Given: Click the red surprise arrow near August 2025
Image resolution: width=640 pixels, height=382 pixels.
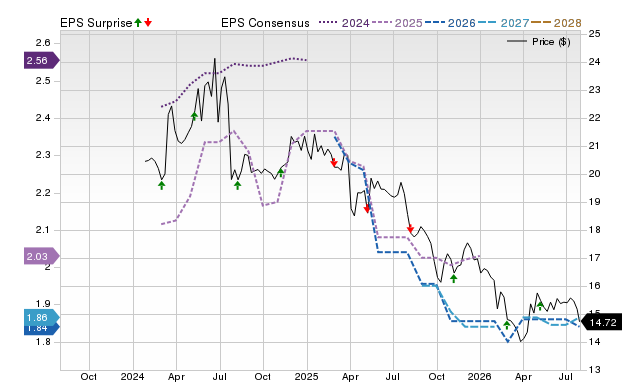Looking at the screenshot, I should (410, 229).
